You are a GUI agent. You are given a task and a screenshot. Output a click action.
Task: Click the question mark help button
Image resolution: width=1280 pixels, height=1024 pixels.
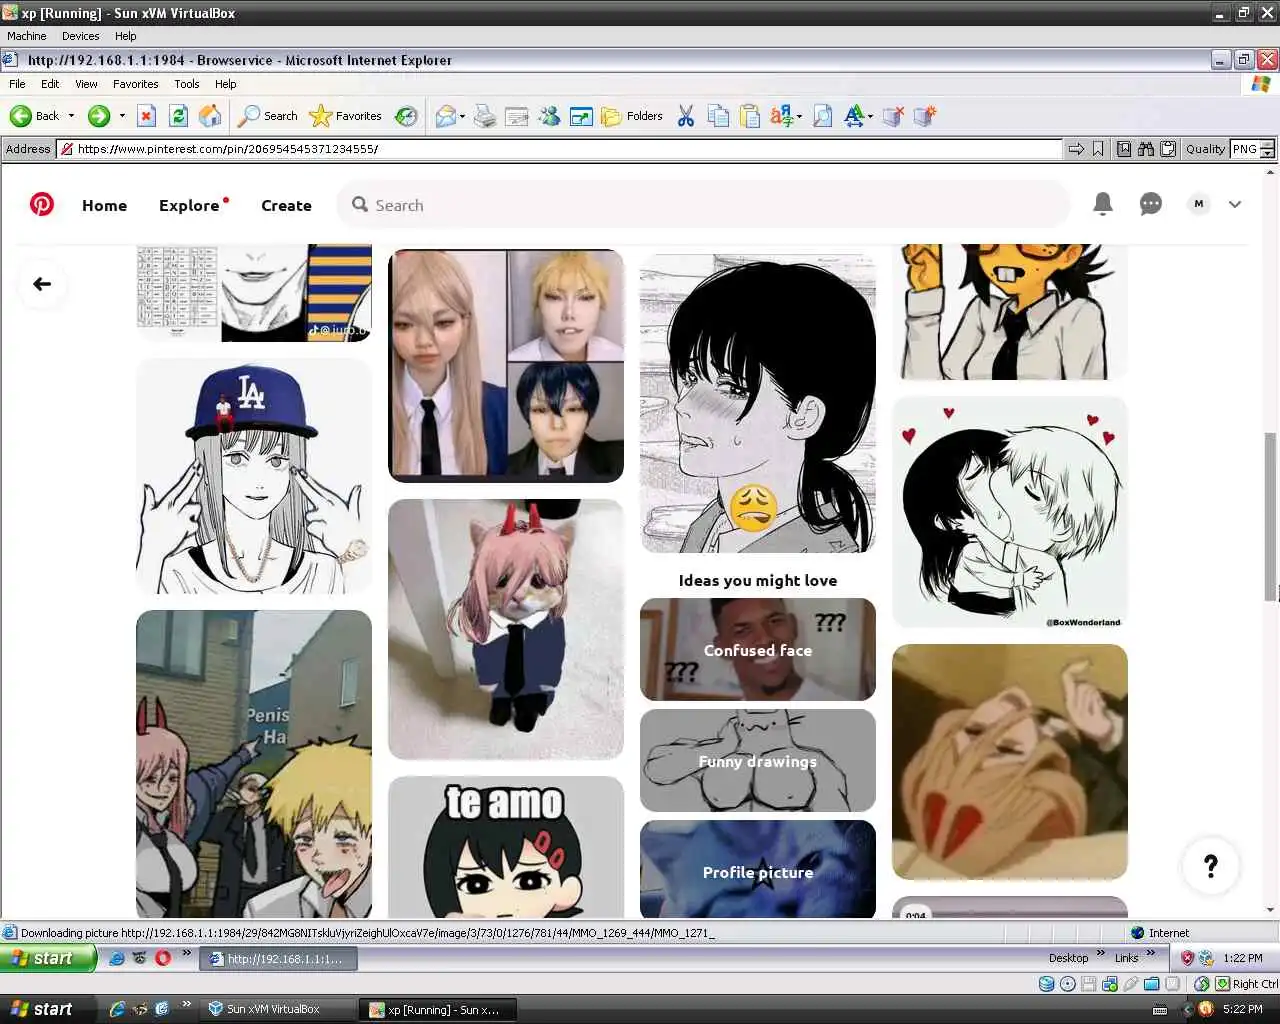pyautogui.click(x=1210, y=866)
